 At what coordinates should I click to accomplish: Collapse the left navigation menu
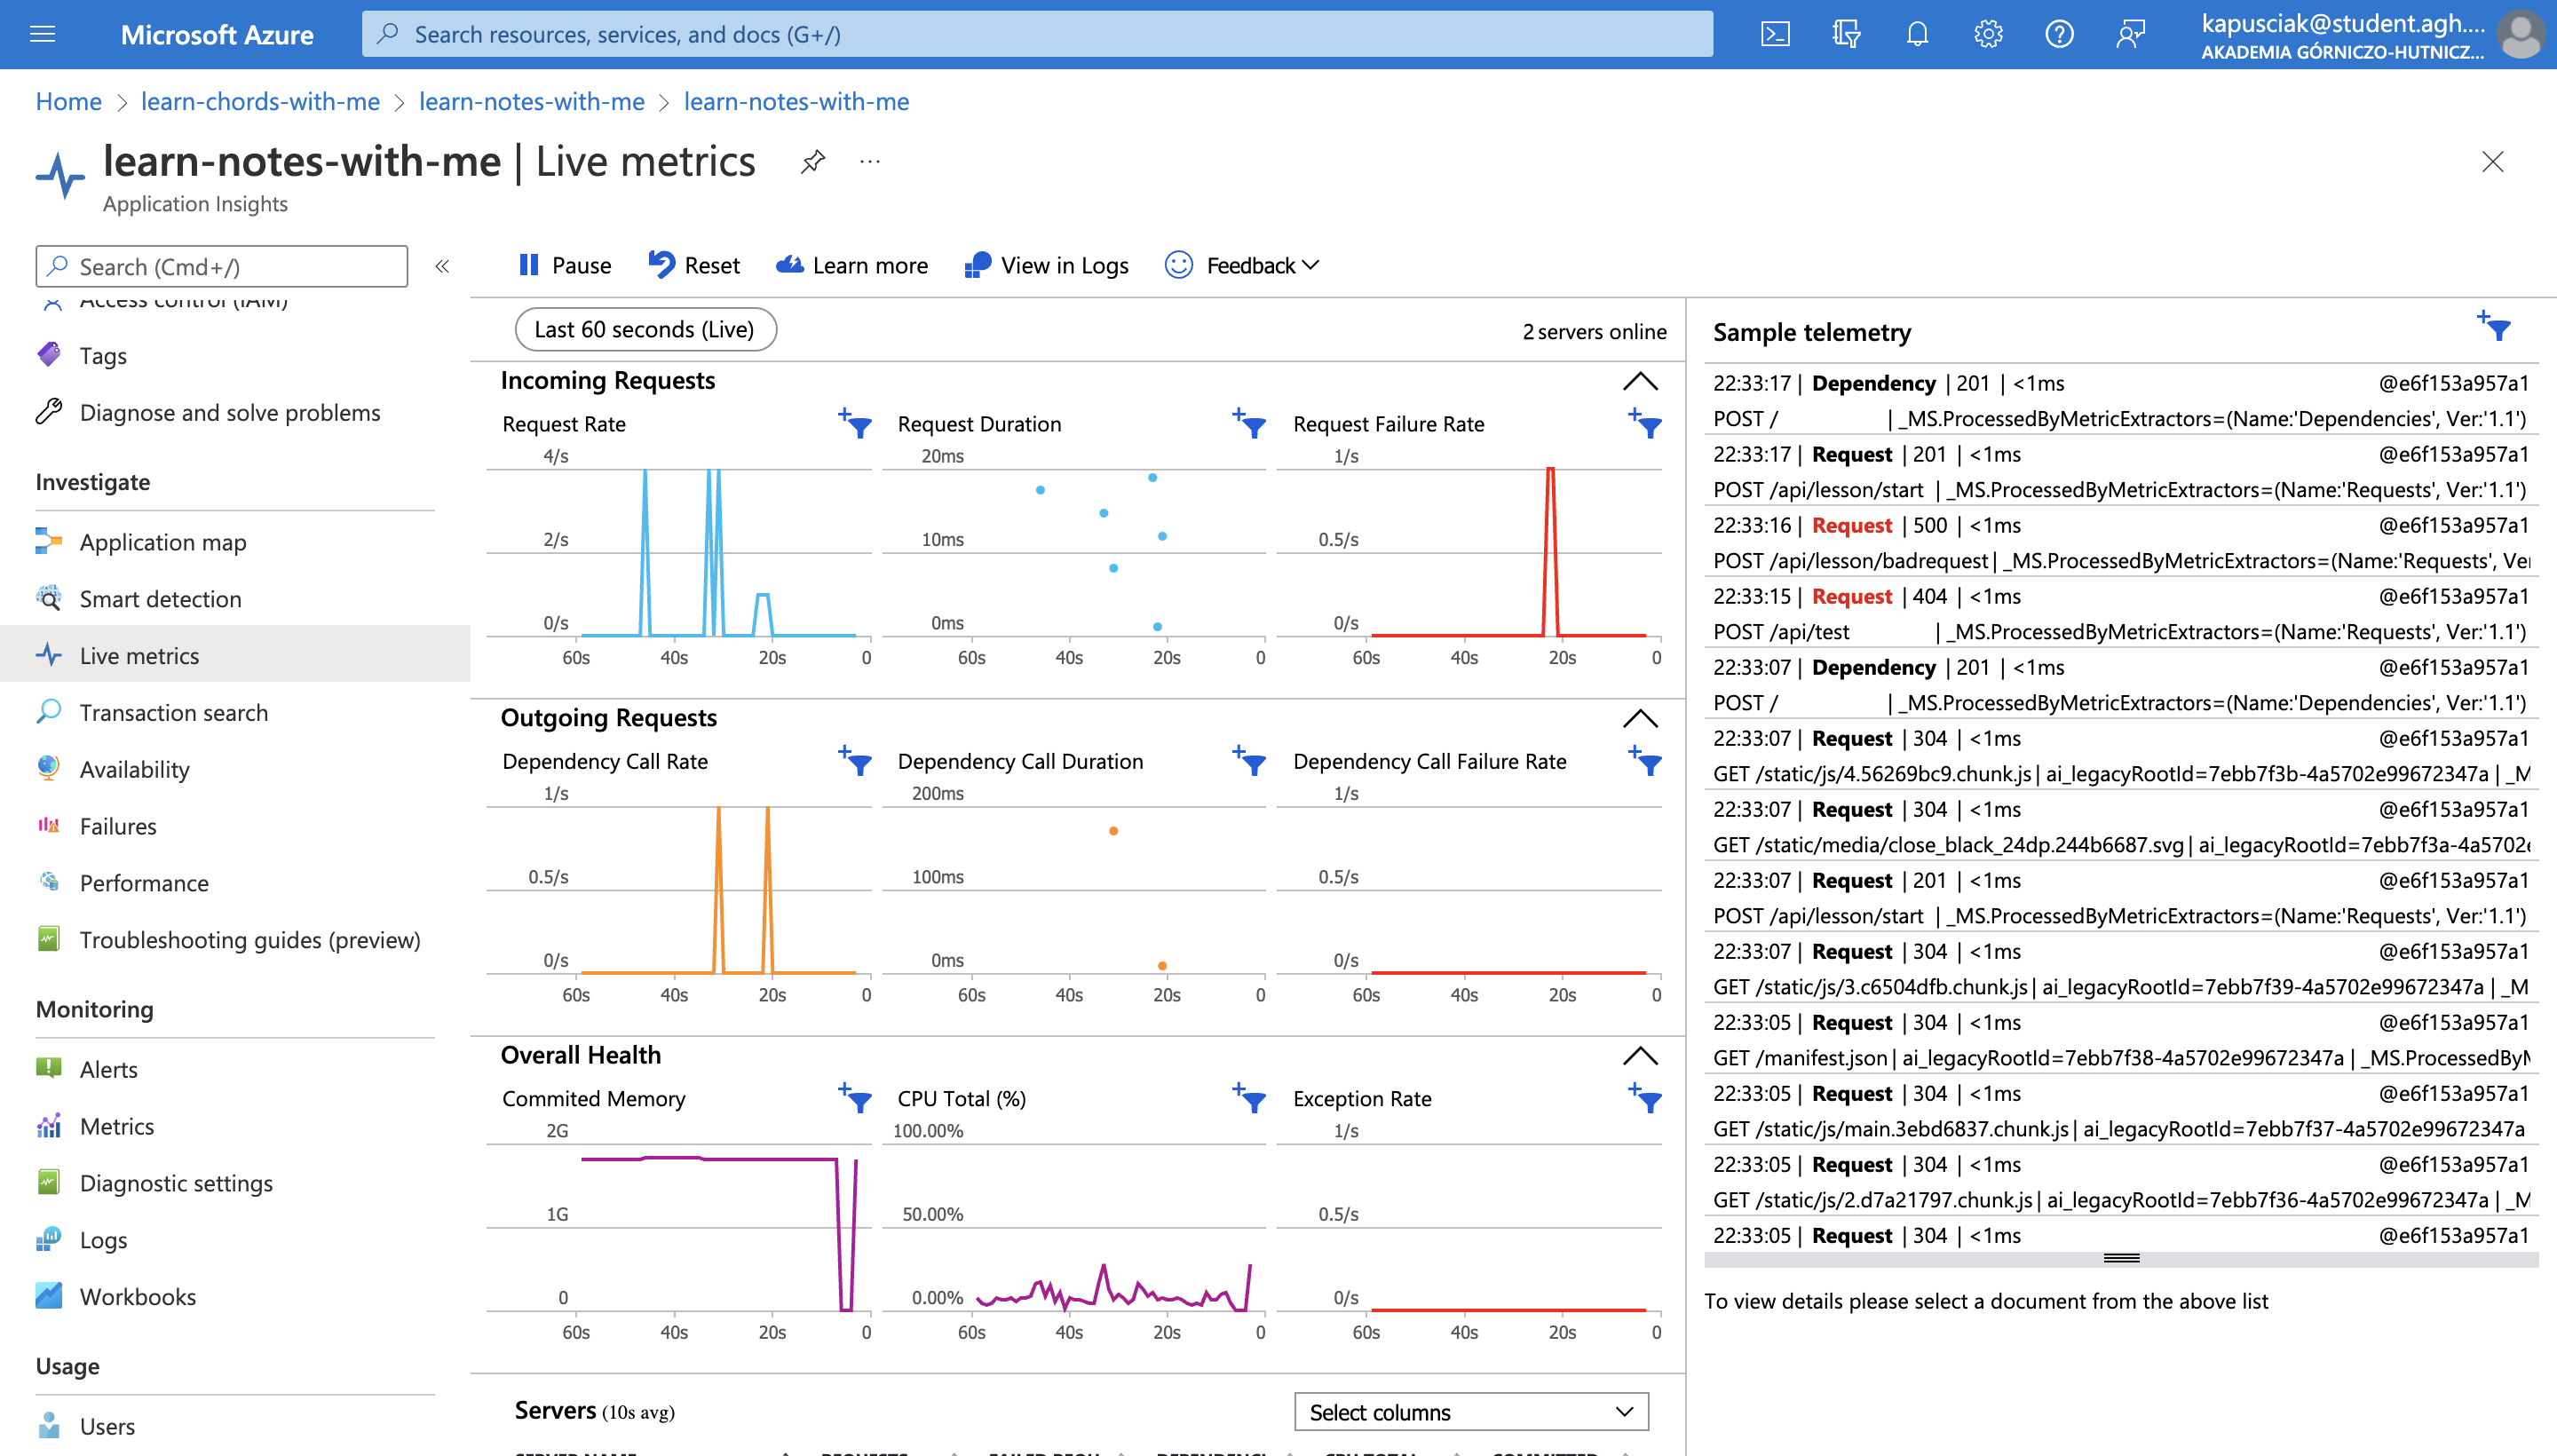click(442, 266)
